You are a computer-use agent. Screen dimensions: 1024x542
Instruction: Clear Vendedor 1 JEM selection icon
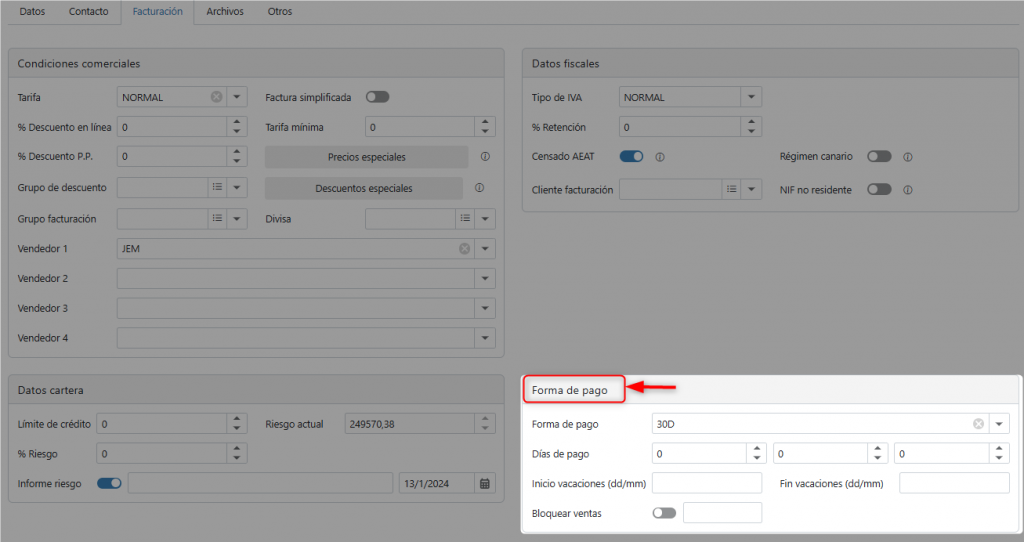(465, 249)
